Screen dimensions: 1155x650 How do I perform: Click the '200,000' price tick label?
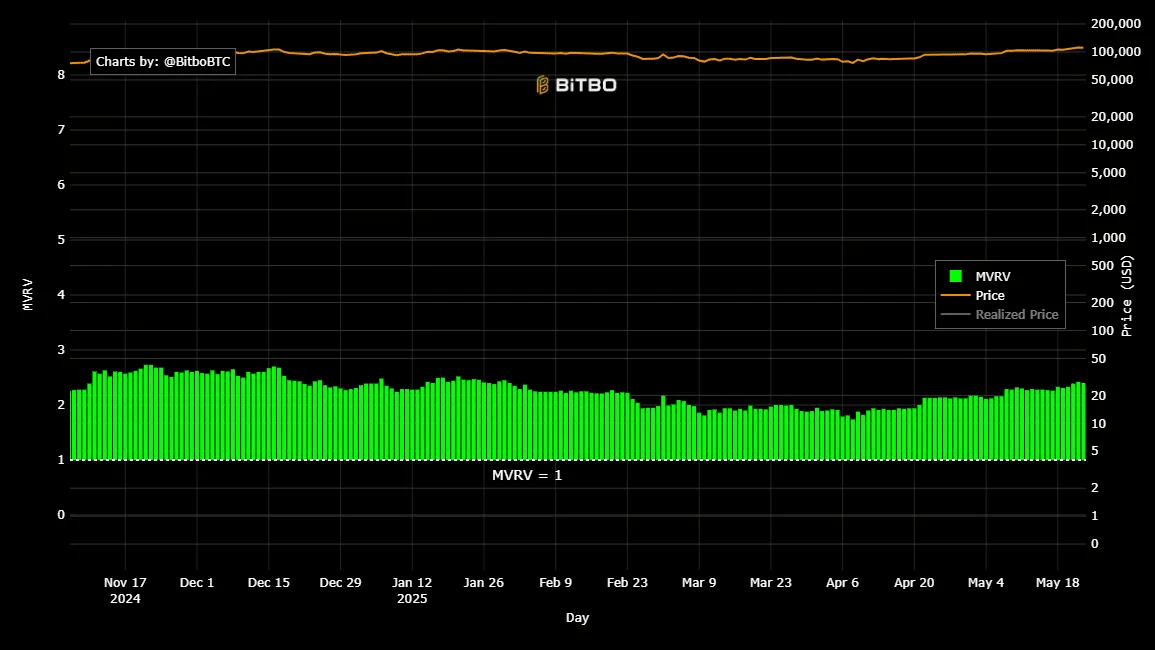pyautogui.click(x=1116, y=24)
